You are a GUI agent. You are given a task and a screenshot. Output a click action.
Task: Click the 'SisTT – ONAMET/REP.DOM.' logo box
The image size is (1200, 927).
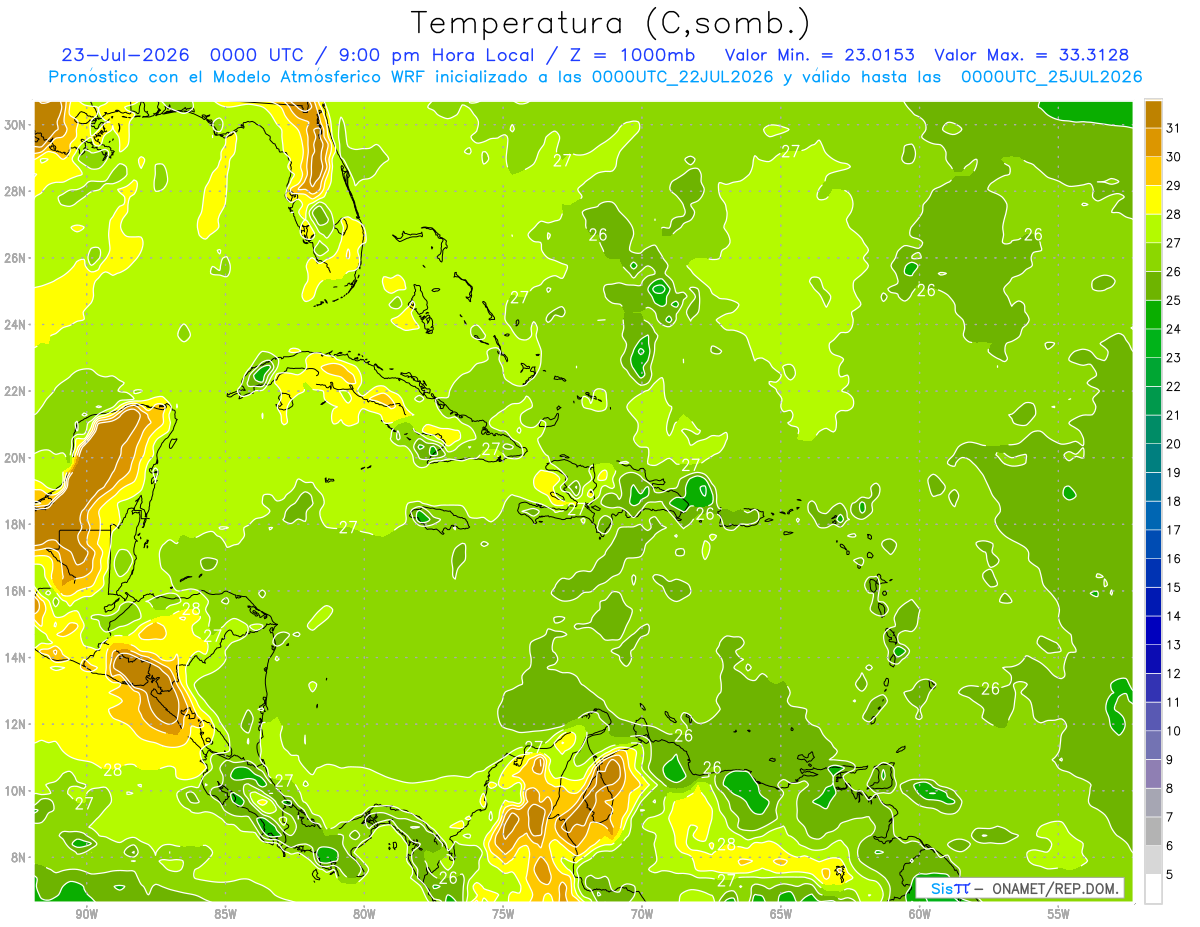[1019, 888]
